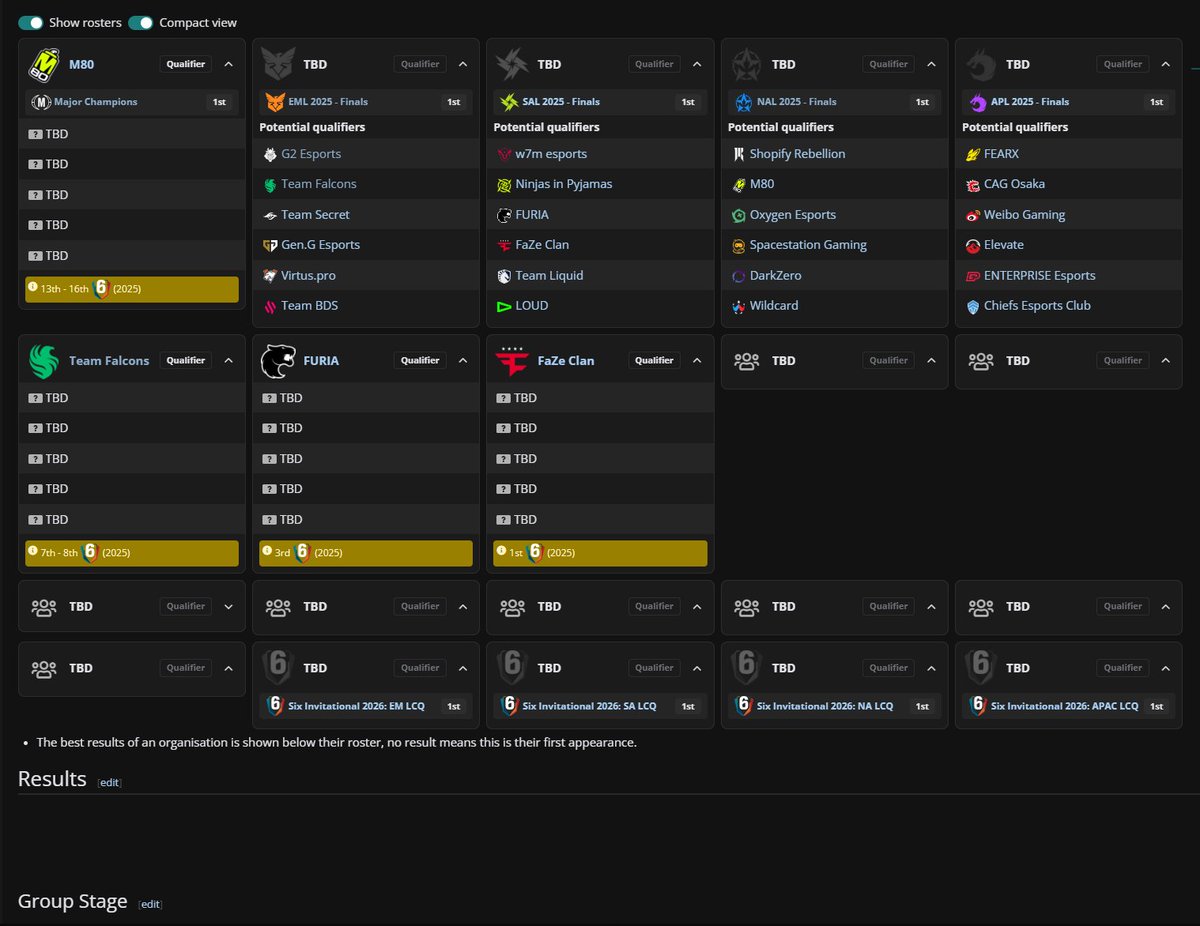The width and height of the screenshot is (1200, 926).
Task: Click the M80 team logo
Action: [x=44, y=64]
